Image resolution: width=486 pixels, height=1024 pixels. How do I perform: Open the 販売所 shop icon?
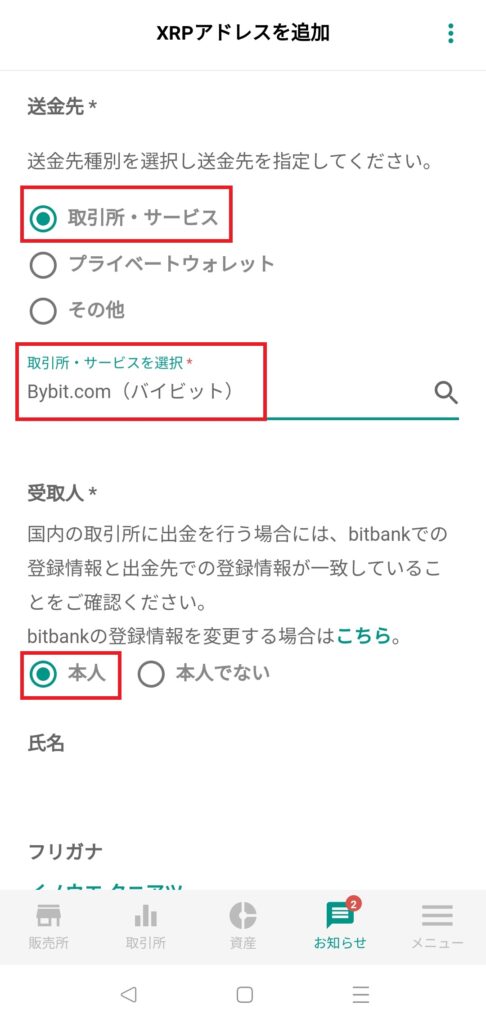(49, 916)
